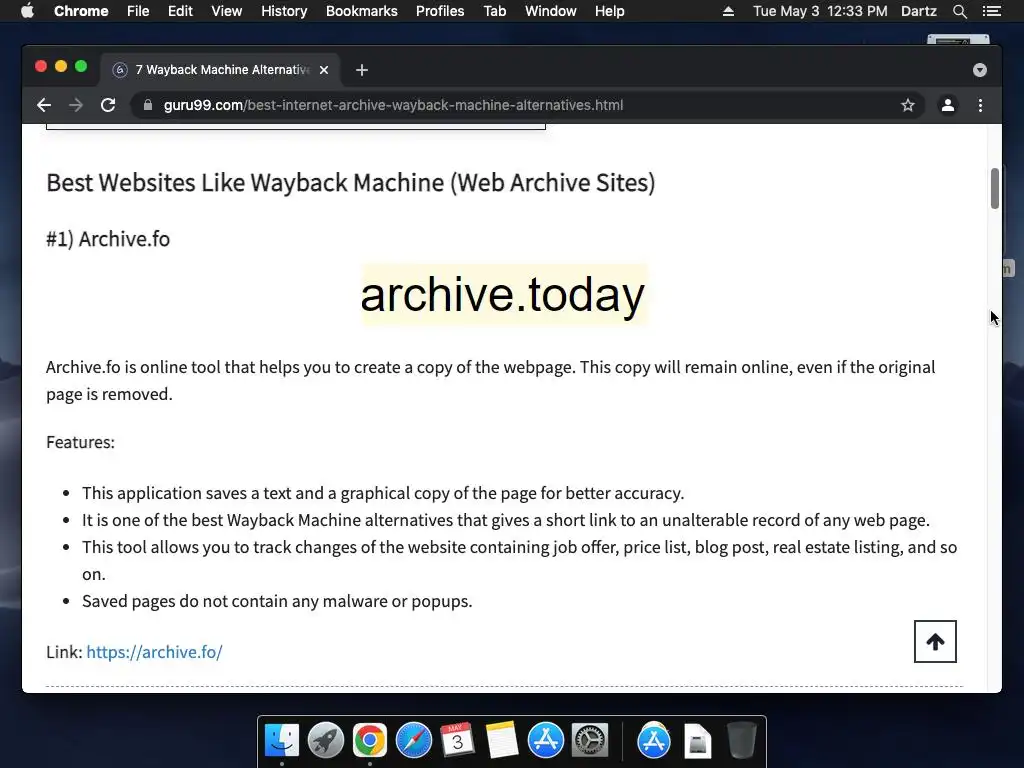Open the Window menu
The height and width of the screenshot is (768, 1024).
coord(551,11)
